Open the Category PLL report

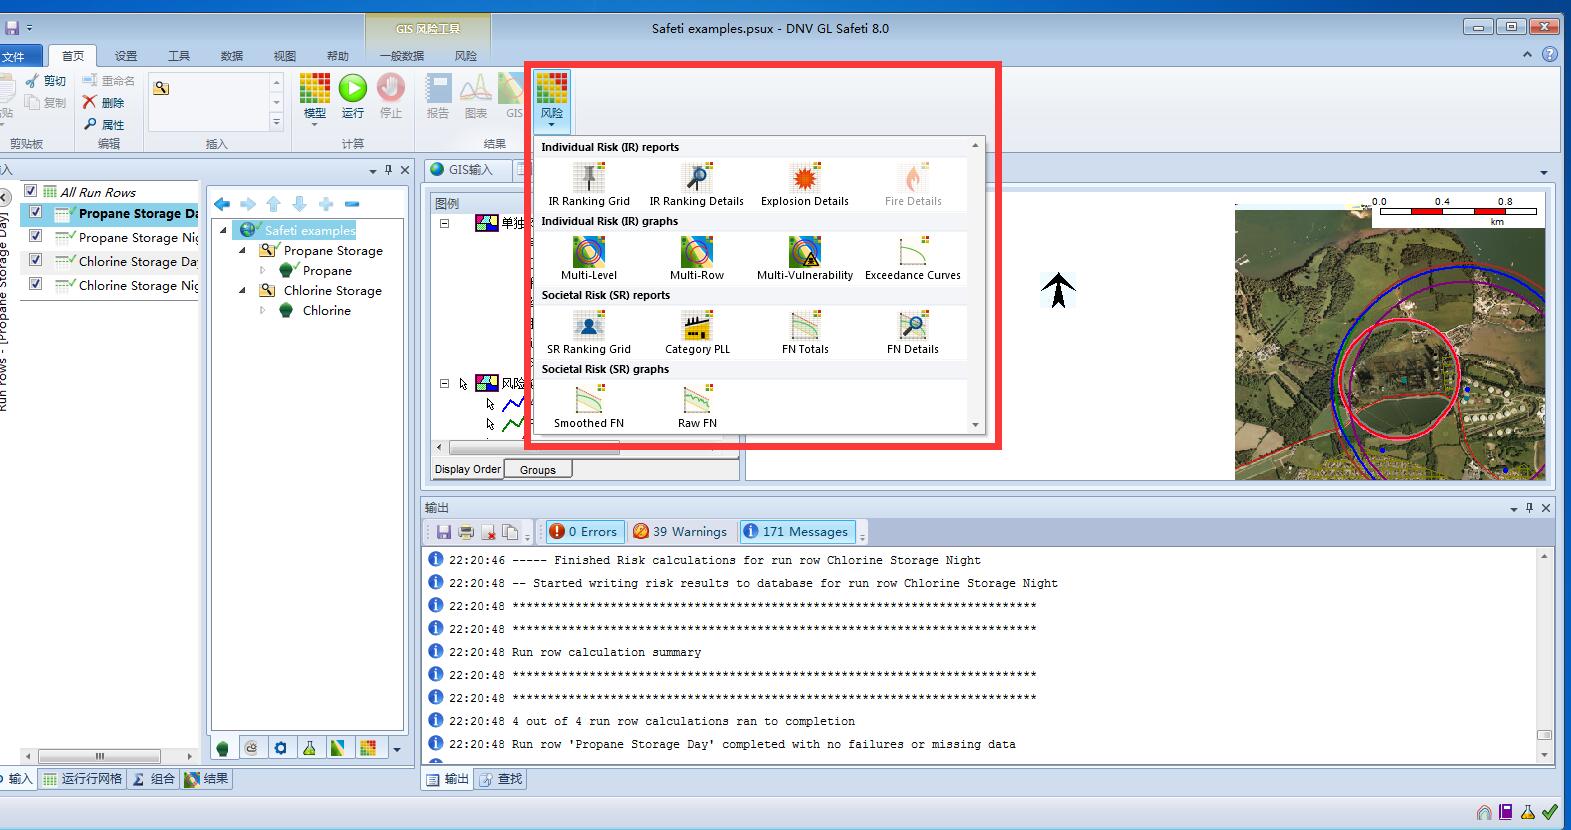click(x=697, y=333)
